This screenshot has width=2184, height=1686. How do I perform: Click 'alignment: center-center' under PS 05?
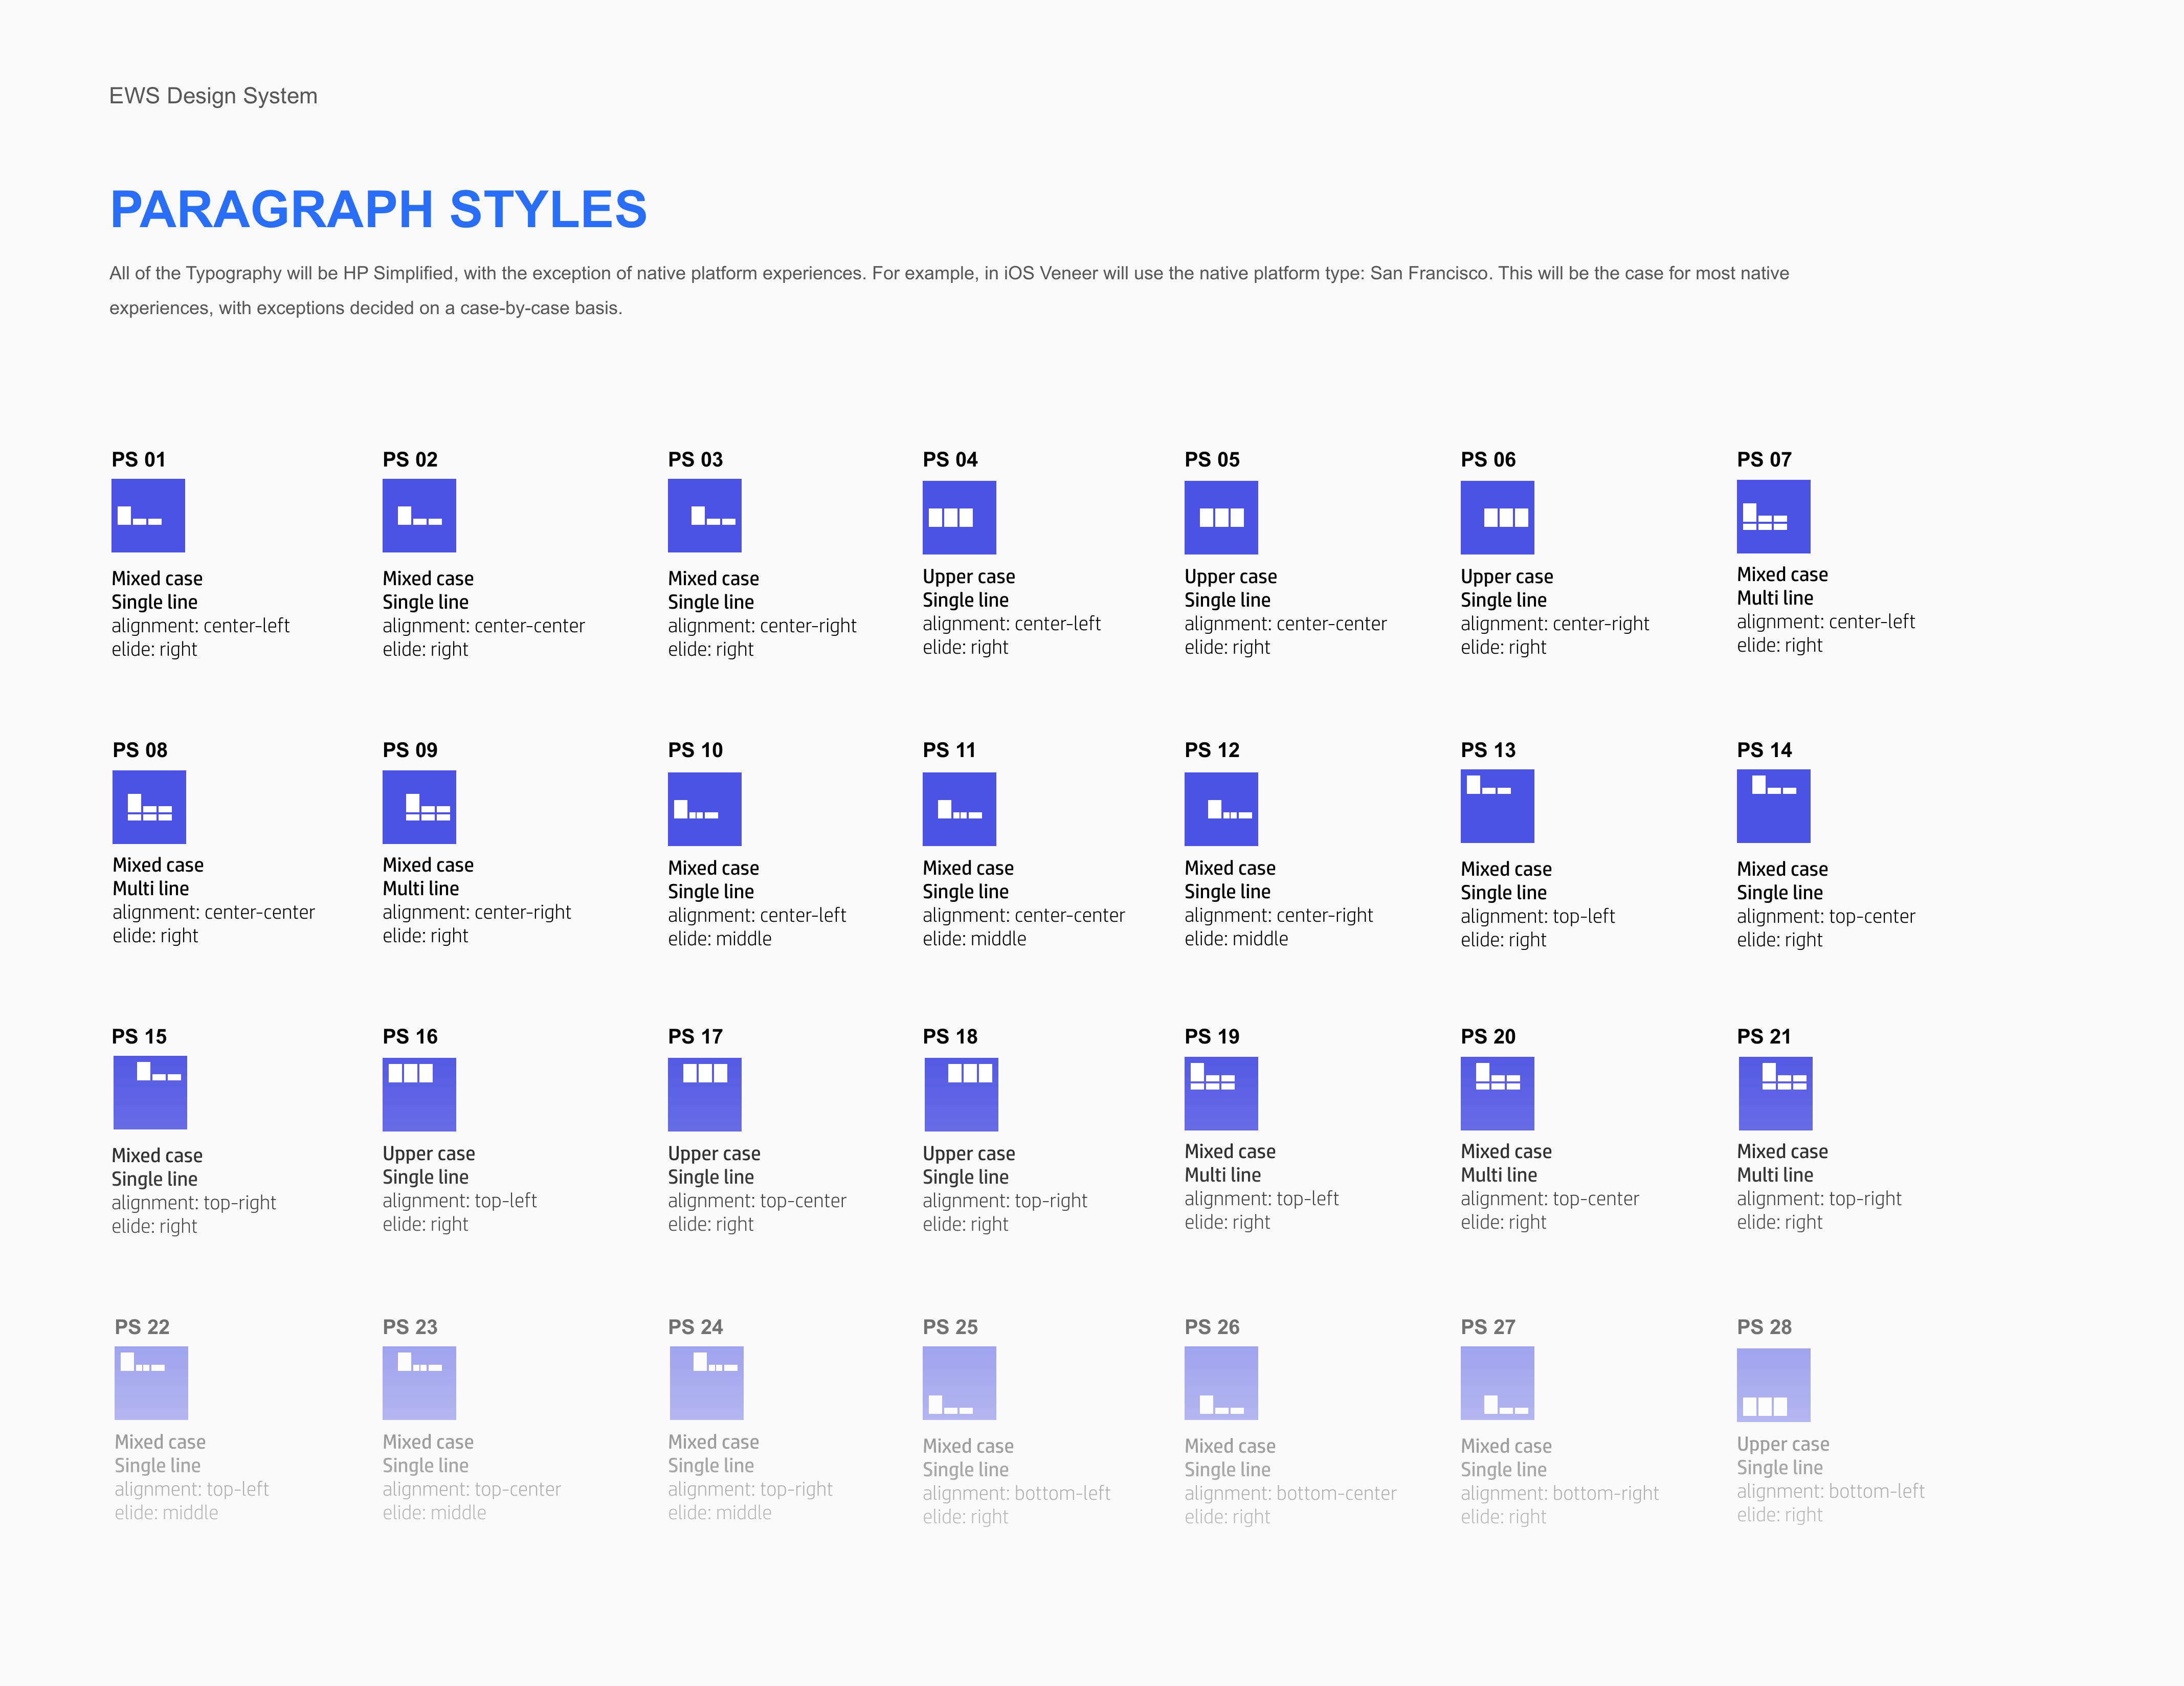[1285, 624]
